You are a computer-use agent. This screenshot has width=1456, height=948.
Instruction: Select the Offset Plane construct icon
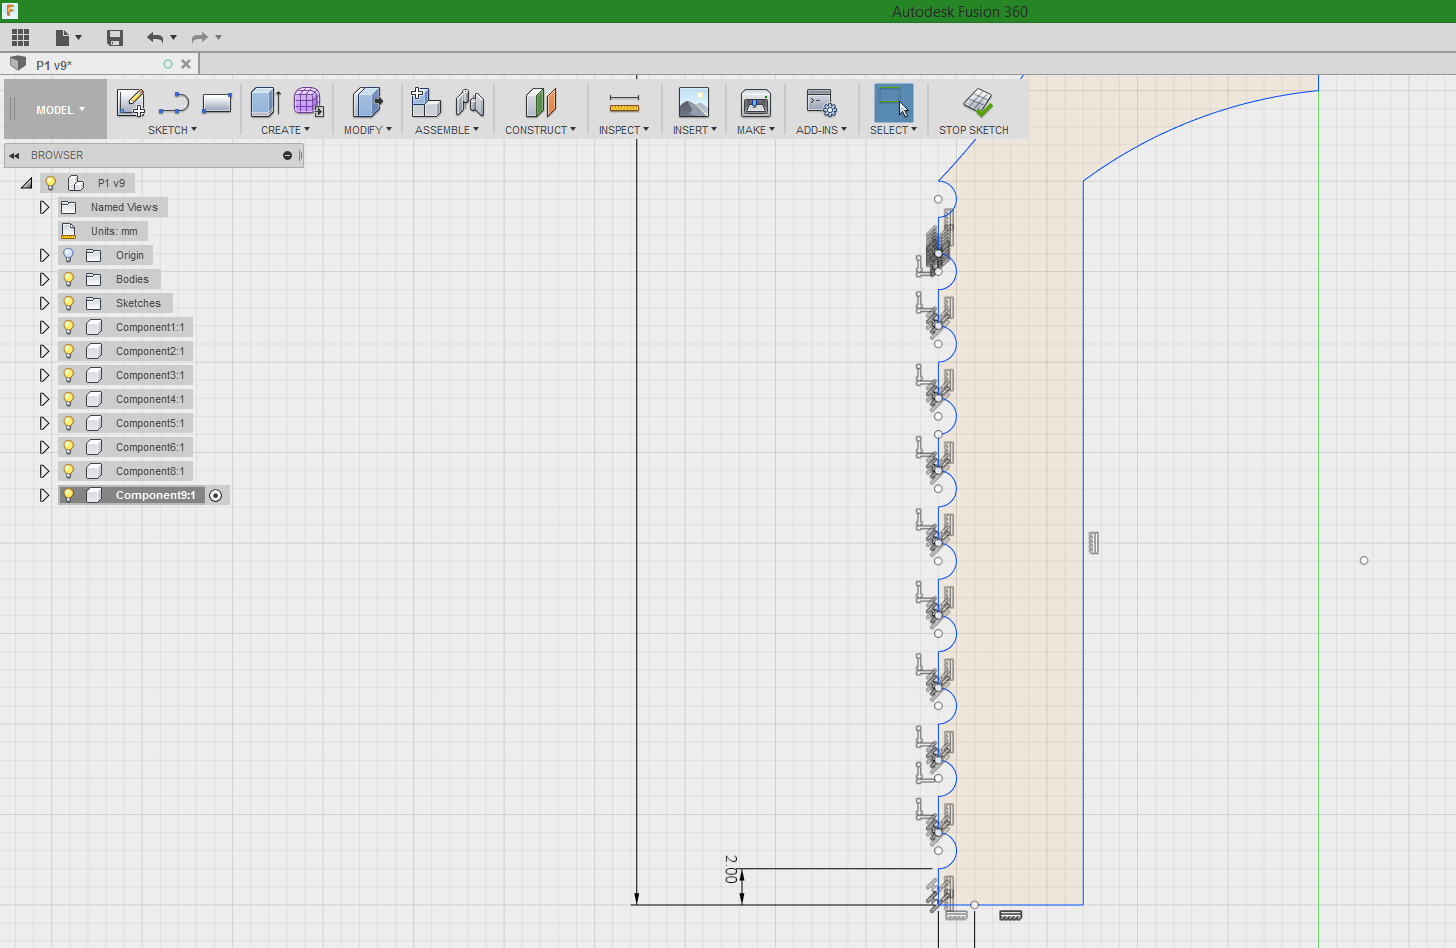click(x=540, y=103)
